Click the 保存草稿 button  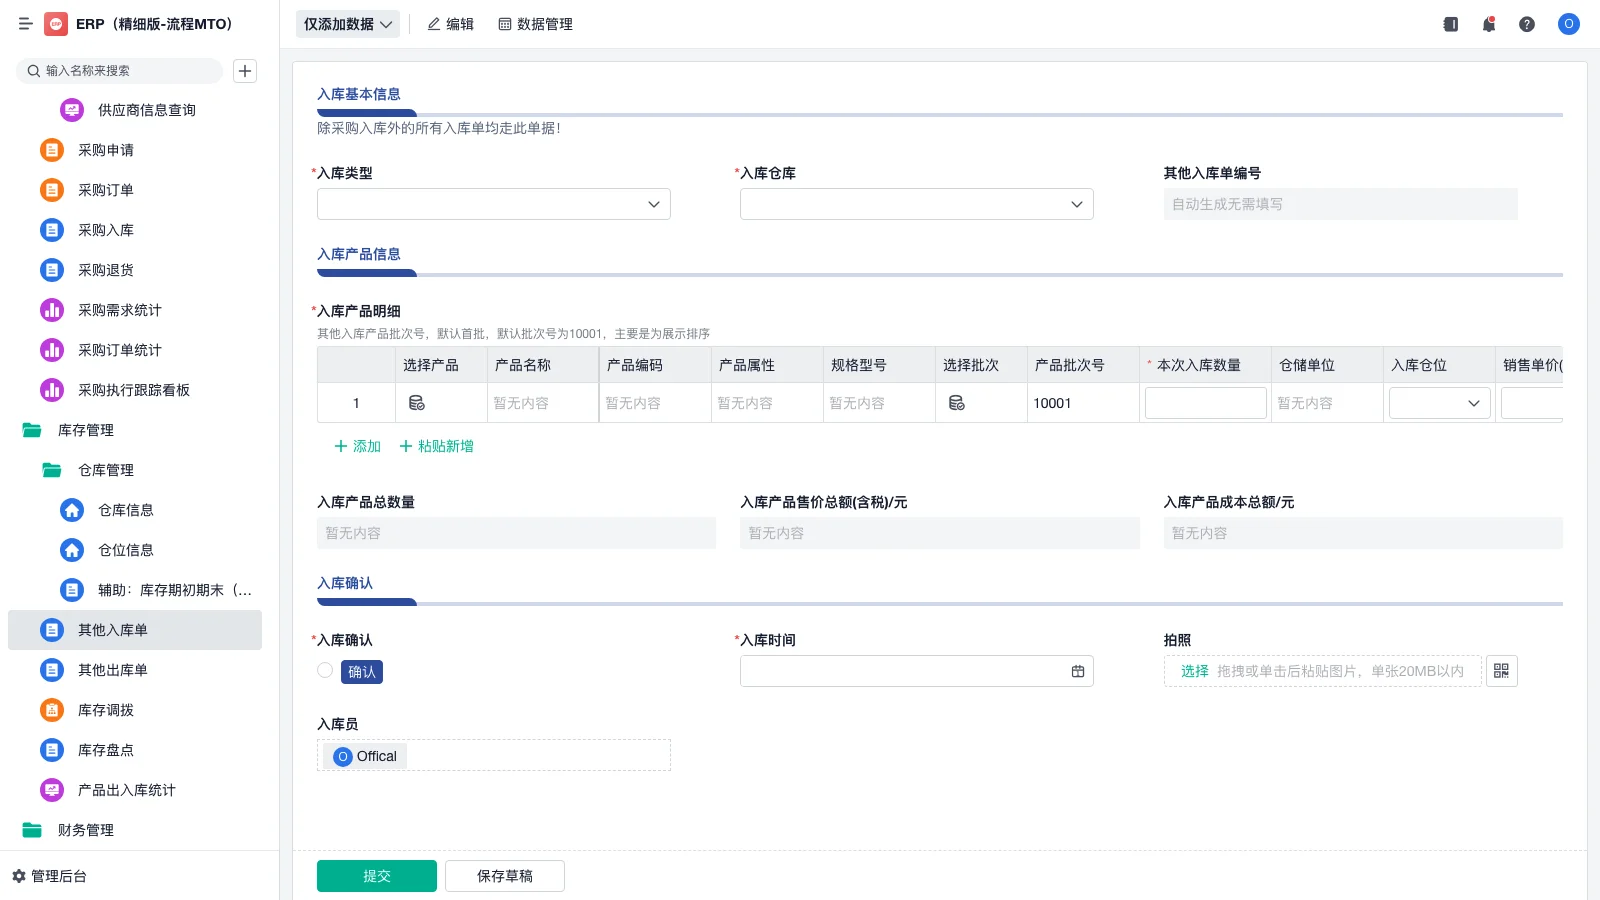coord(504,876)
